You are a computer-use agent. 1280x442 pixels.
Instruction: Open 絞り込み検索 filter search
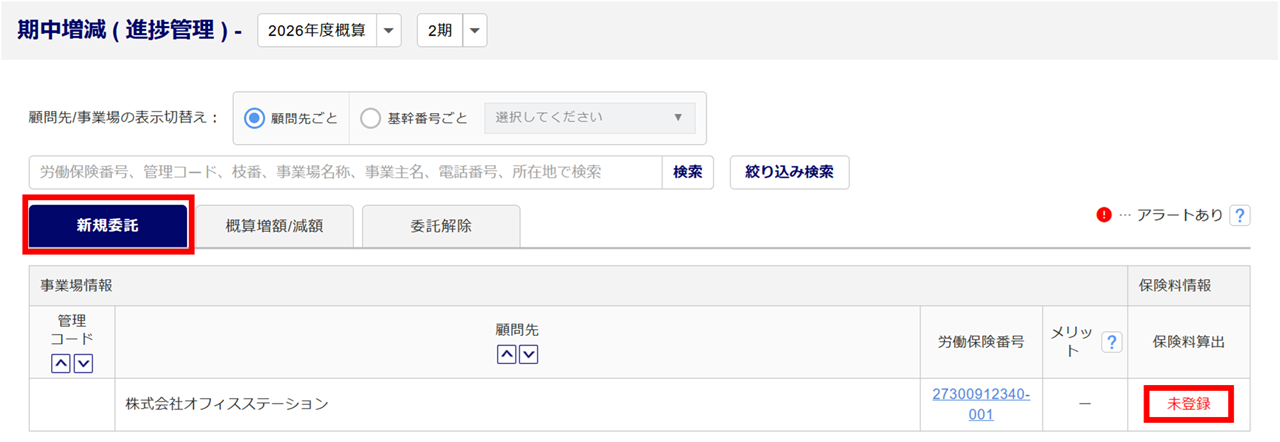click(789, 172)
